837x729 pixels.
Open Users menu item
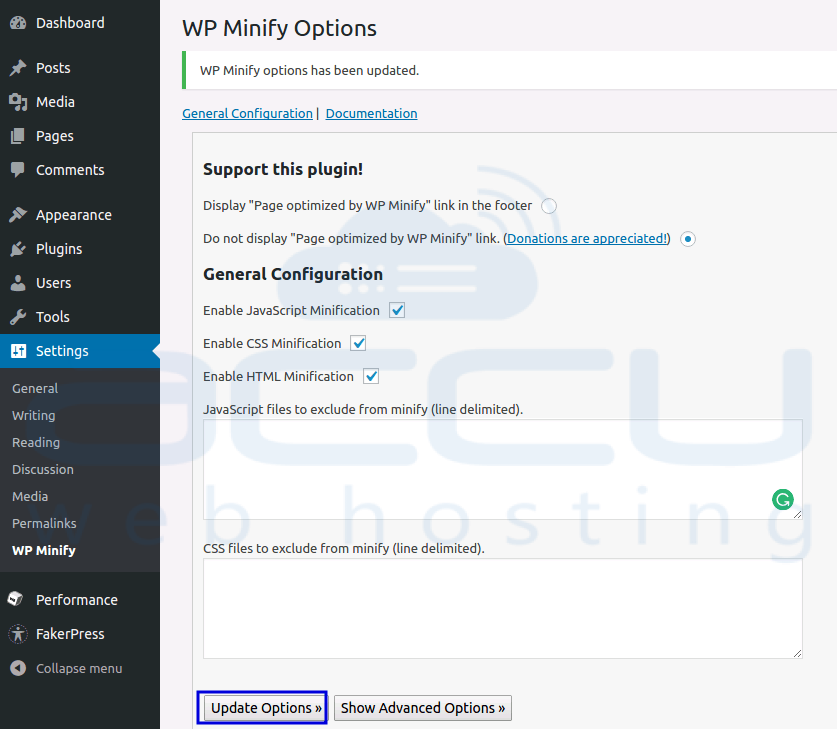pyautogui.click(x=80, y=283)
